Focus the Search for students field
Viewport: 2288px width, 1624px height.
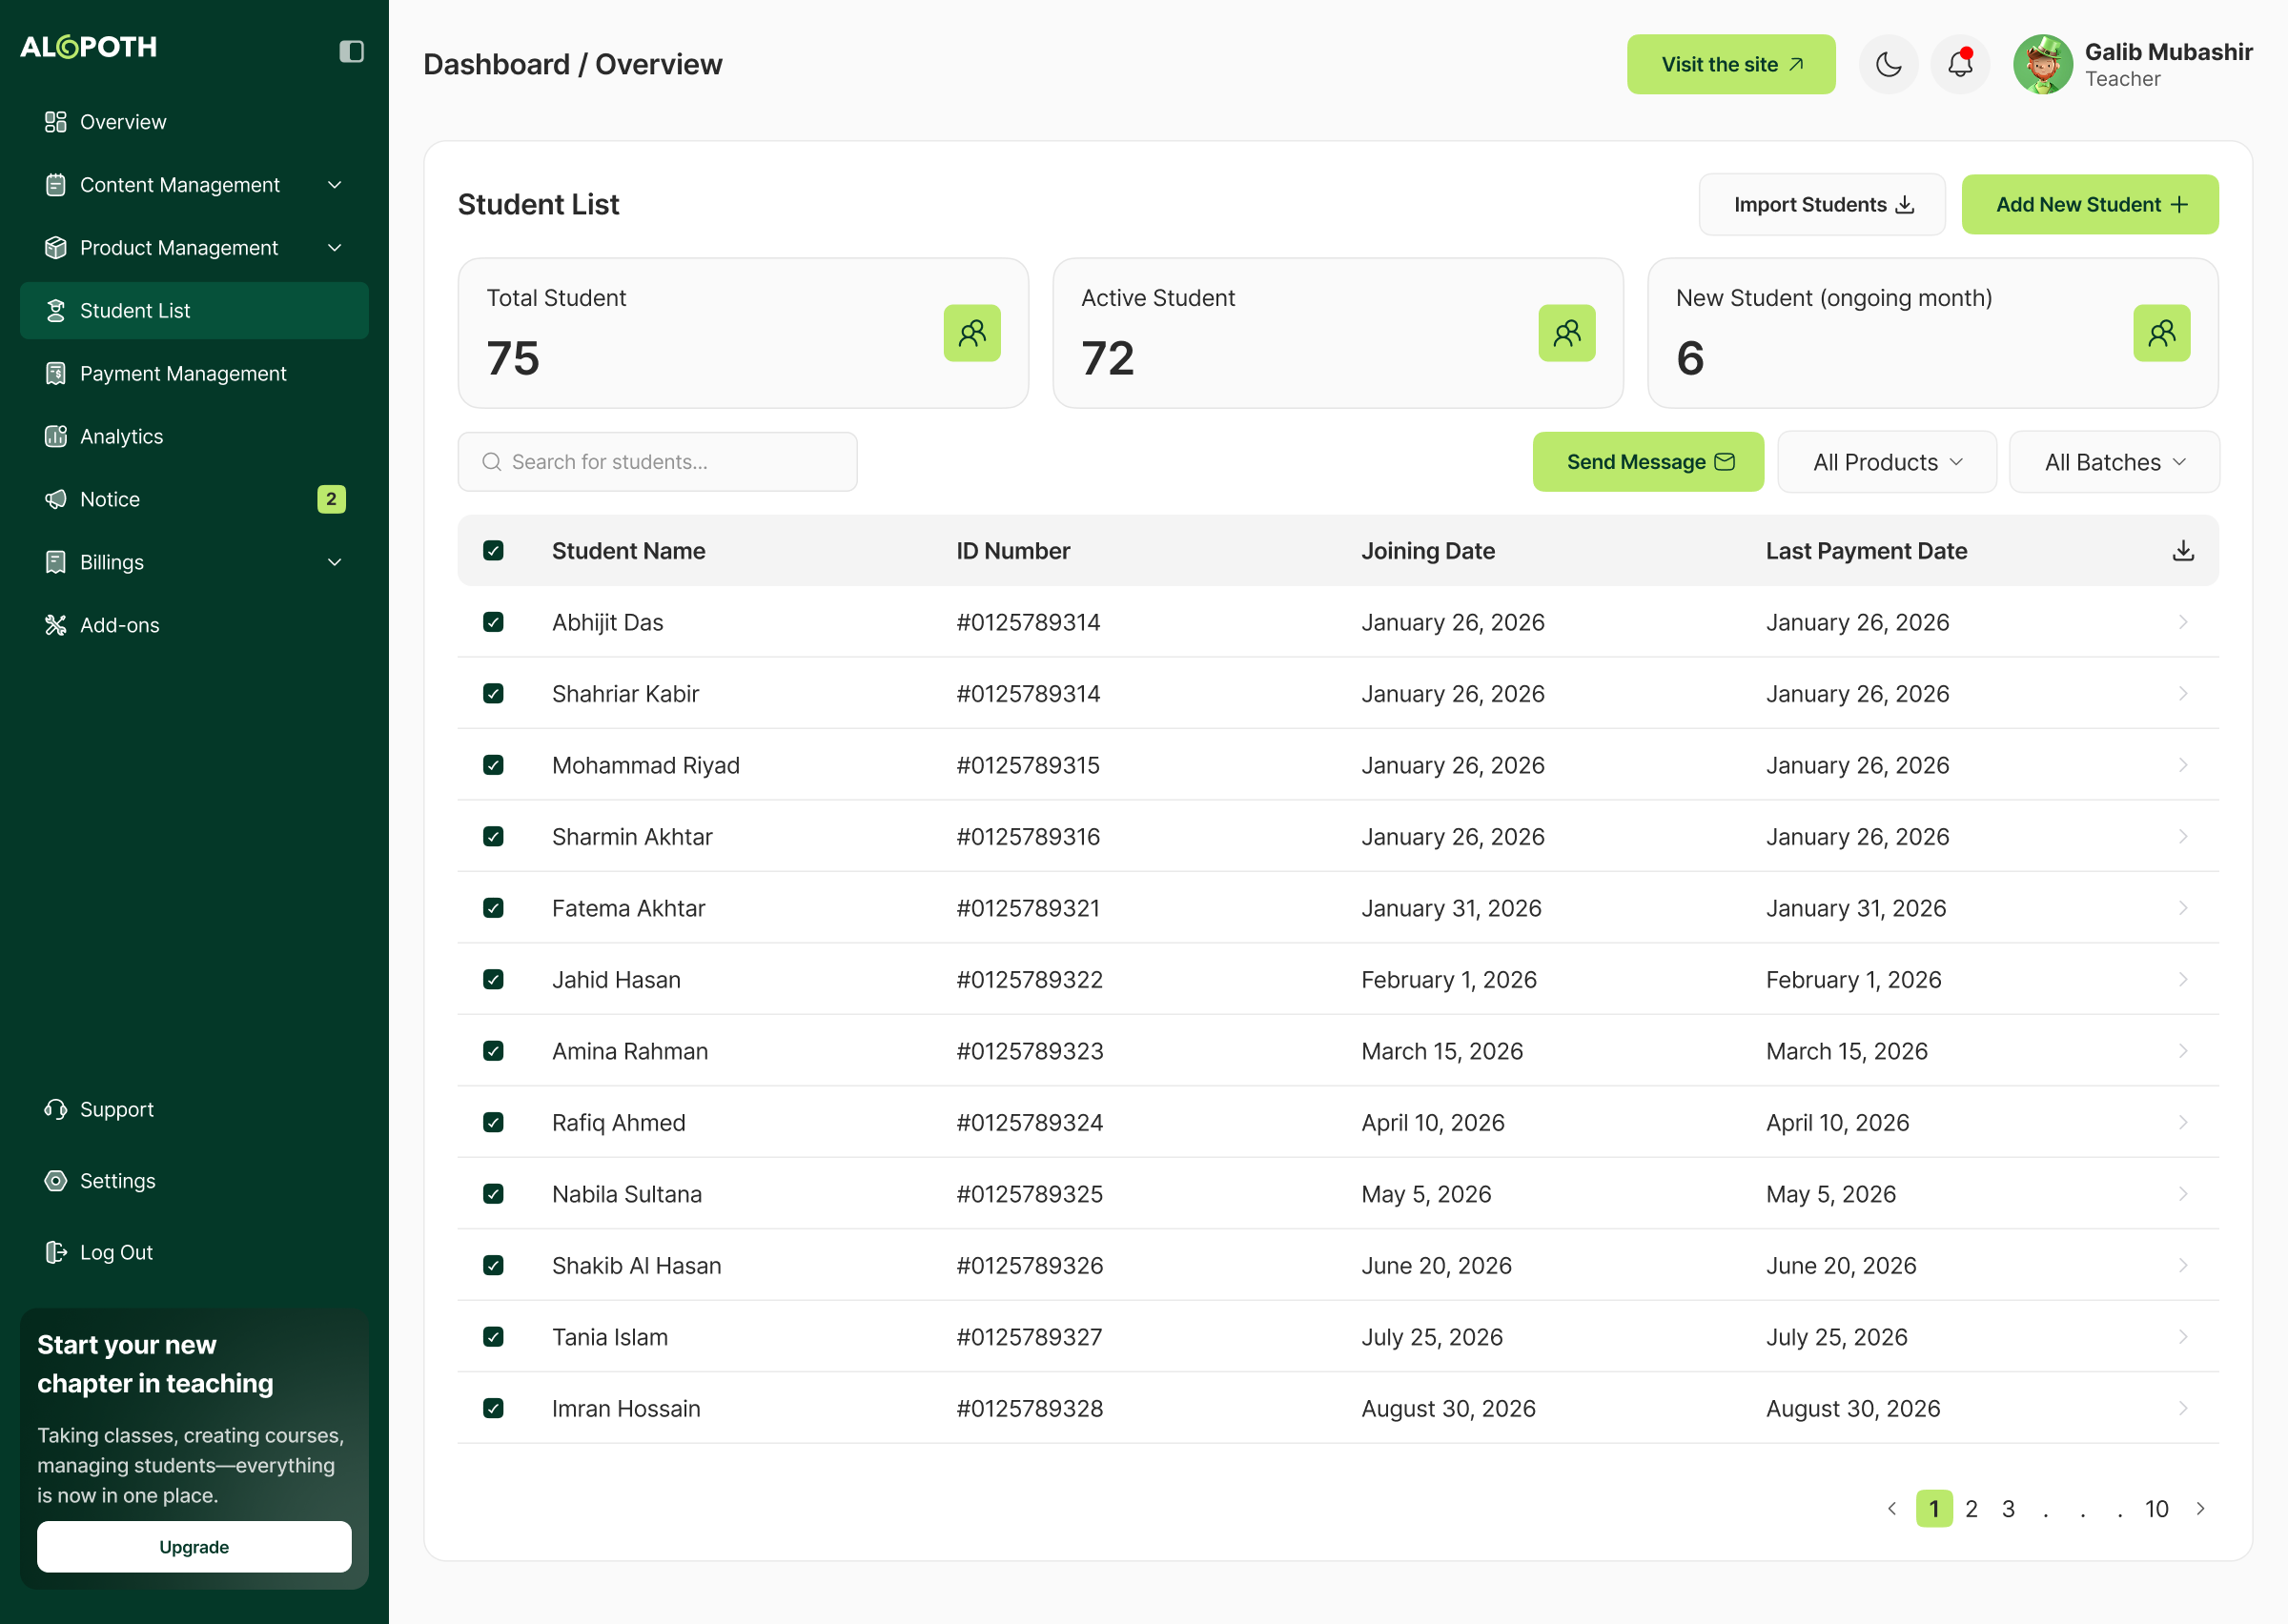coord(657,462)
